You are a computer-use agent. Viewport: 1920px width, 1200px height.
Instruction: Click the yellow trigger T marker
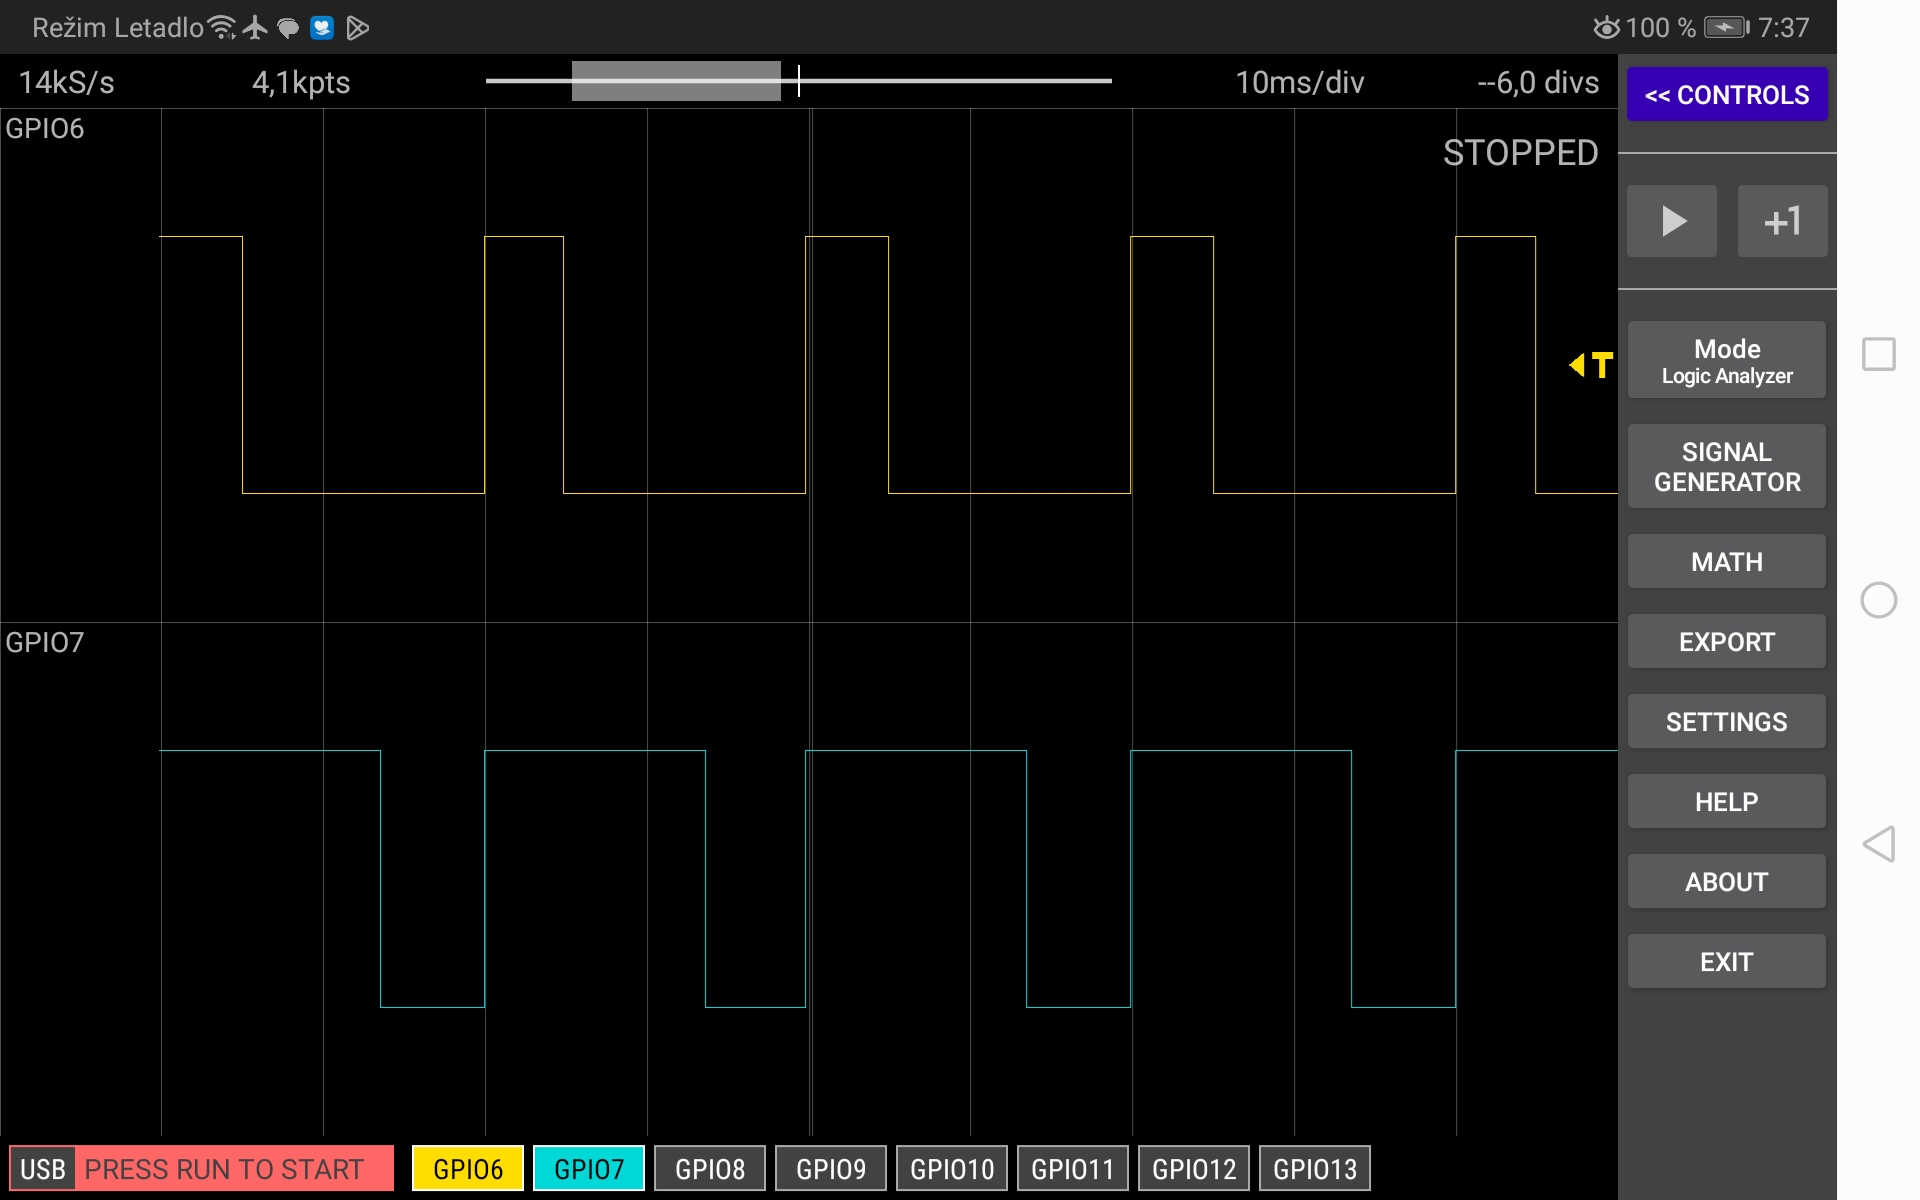point(1588,365)
